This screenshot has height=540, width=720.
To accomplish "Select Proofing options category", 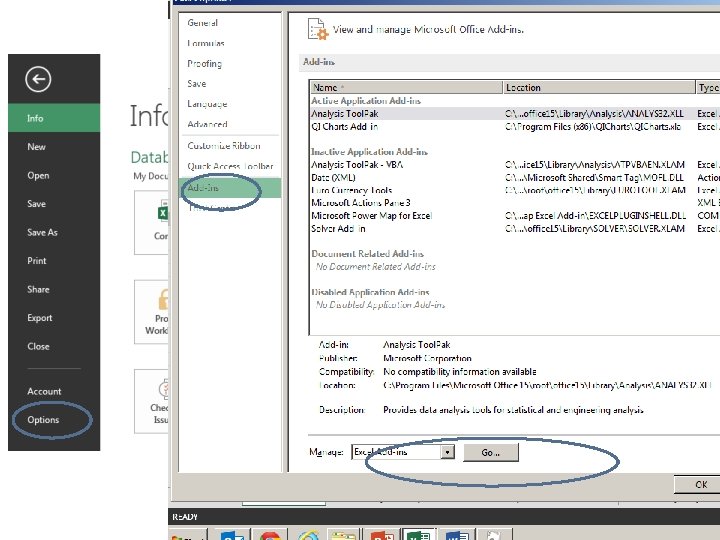I will coord(230,63).
